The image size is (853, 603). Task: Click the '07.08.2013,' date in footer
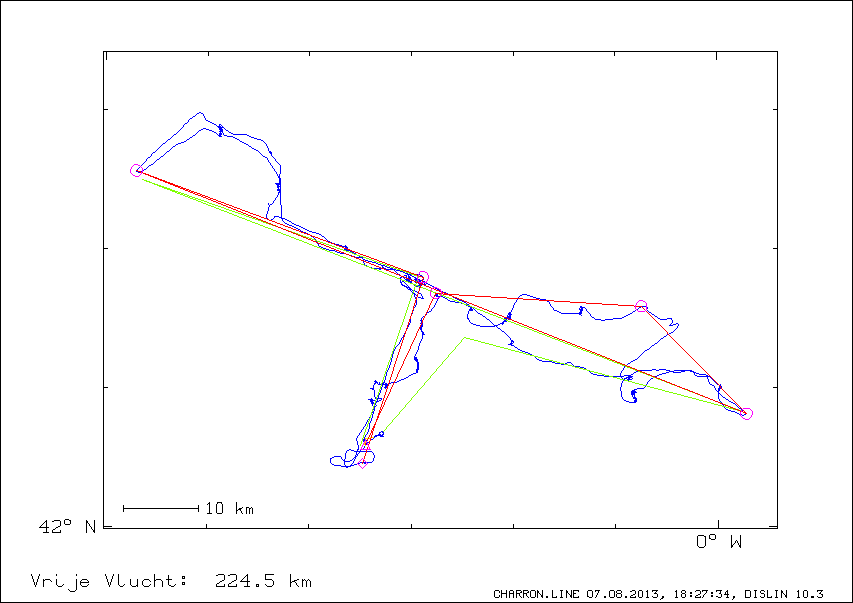(626, 594)
